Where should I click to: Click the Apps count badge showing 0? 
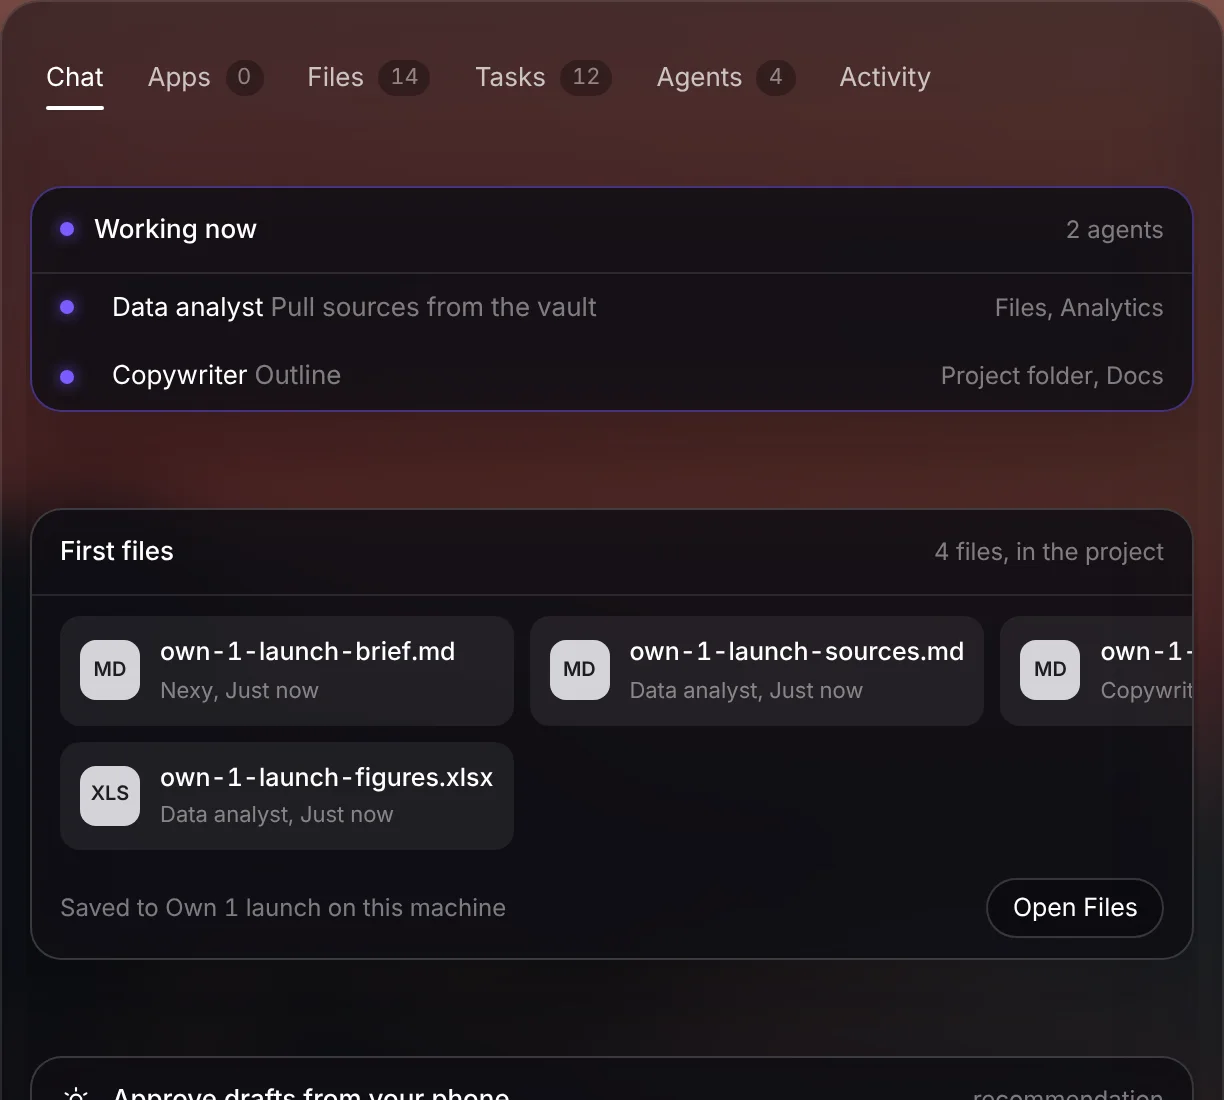[x=244, y=77]
